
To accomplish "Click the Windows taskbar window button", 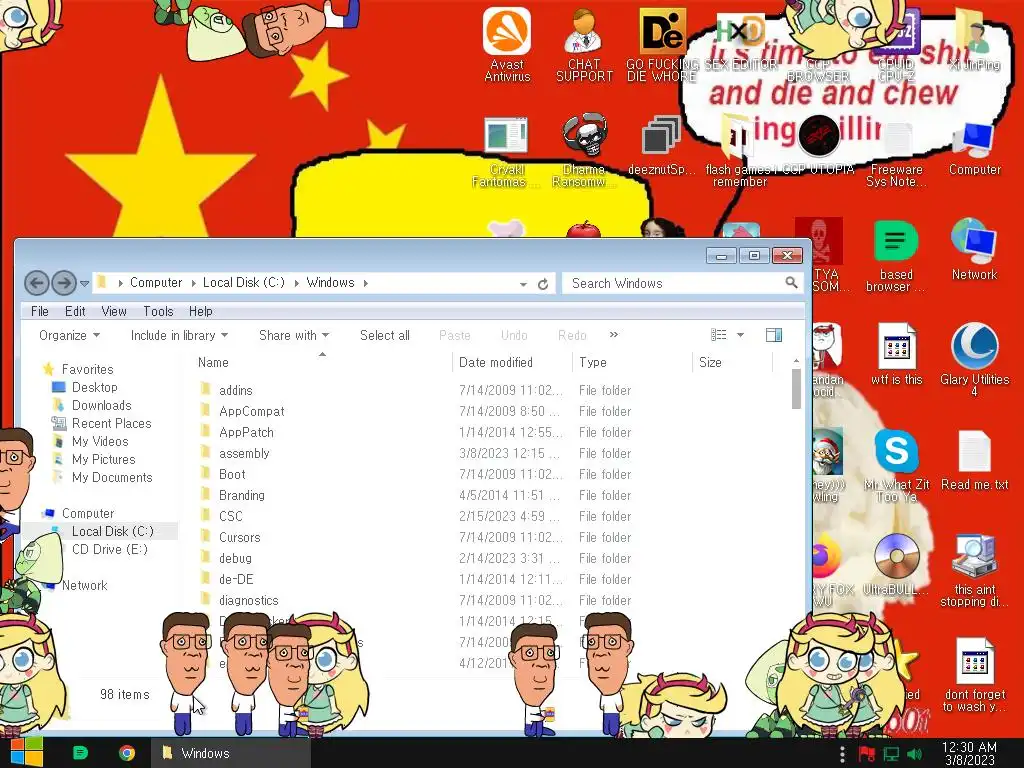I will (230, 753).
